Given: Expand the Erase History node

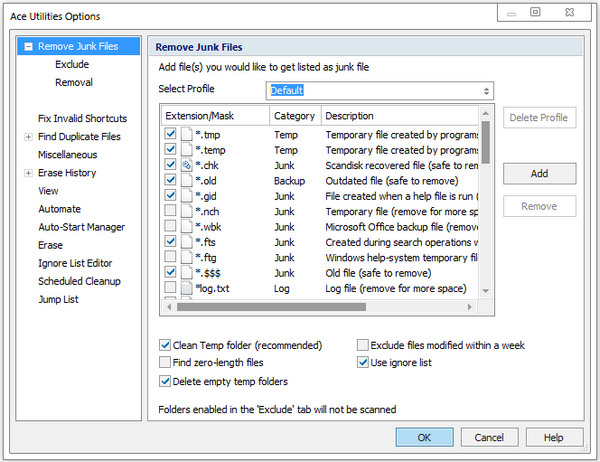Looking at the screenshot, I should pyautogui.click(x=28, y=173).
